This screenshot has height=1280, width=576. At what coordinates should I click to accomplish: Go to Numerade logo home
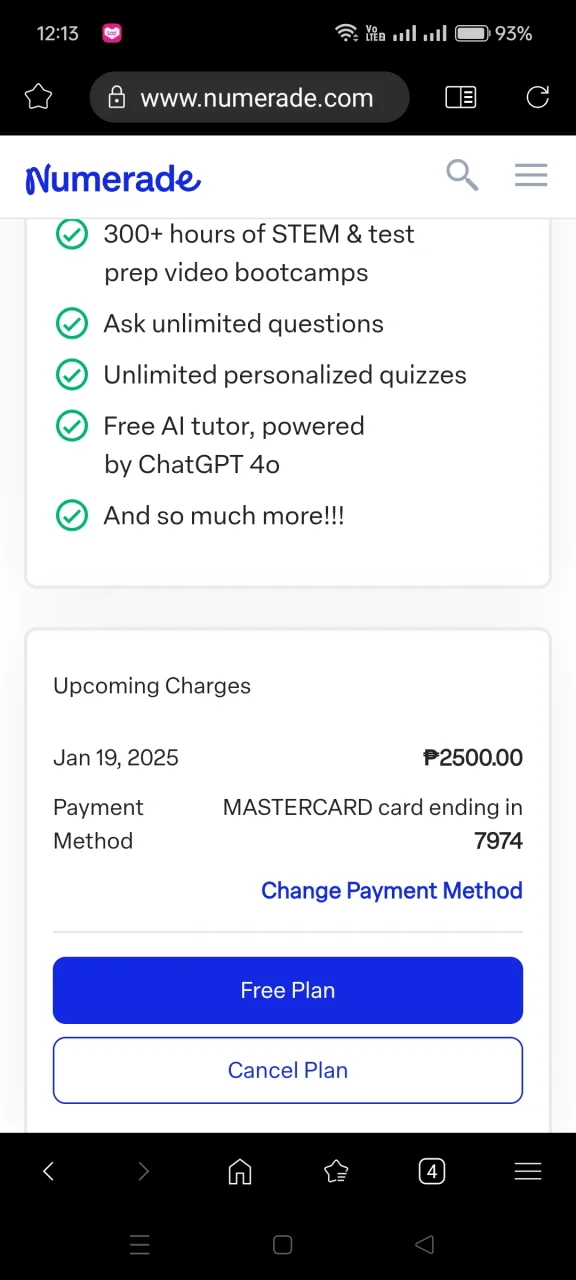pyautogui.click(x=113, y=178)
